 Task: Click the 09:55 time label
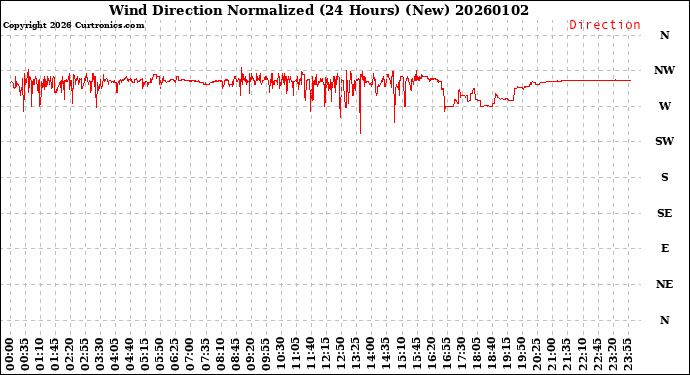click(x=265, y=354)
